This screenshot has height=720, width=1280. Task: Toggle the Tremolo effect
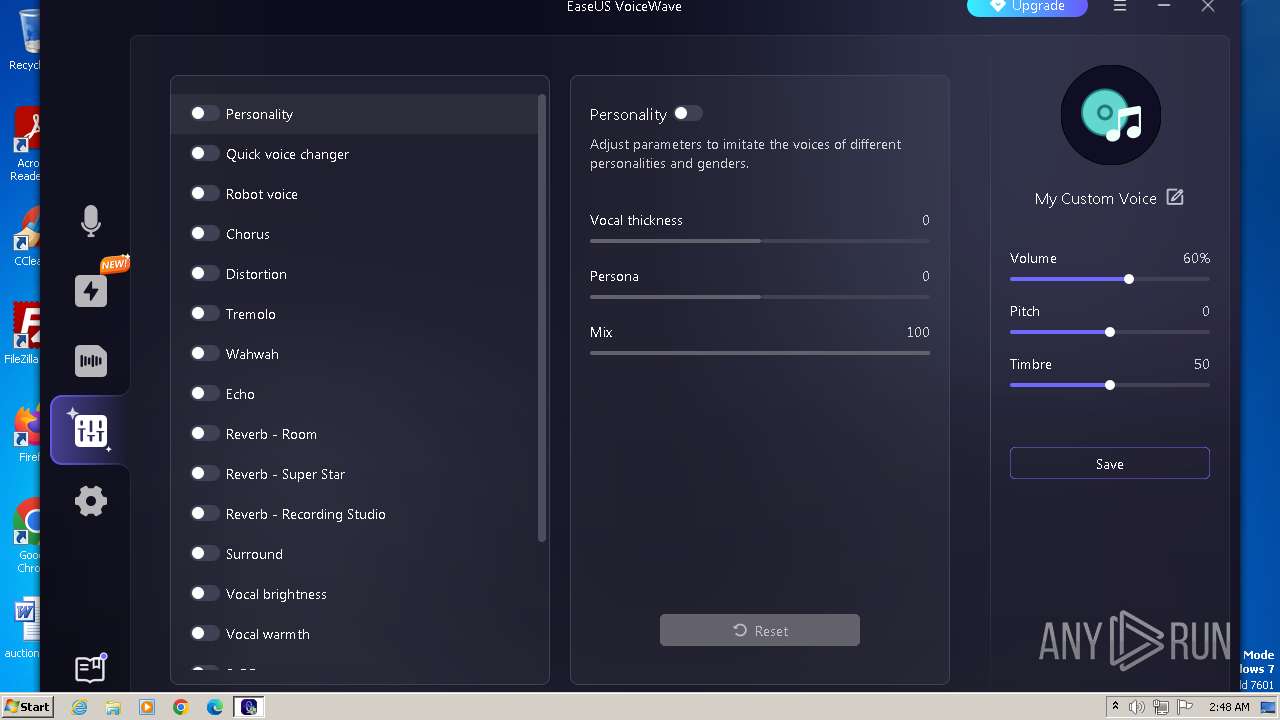click(x=205, y=314)
